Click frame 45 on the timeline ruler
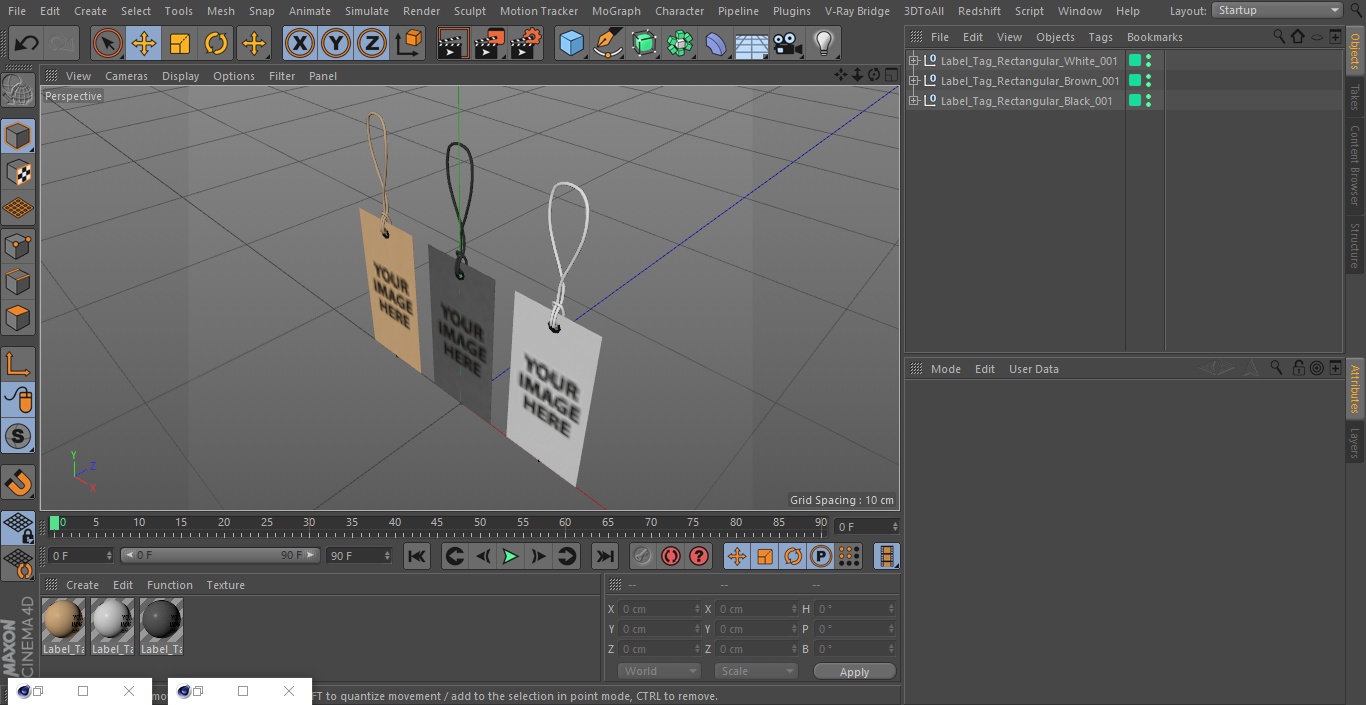 click(438, 523)
